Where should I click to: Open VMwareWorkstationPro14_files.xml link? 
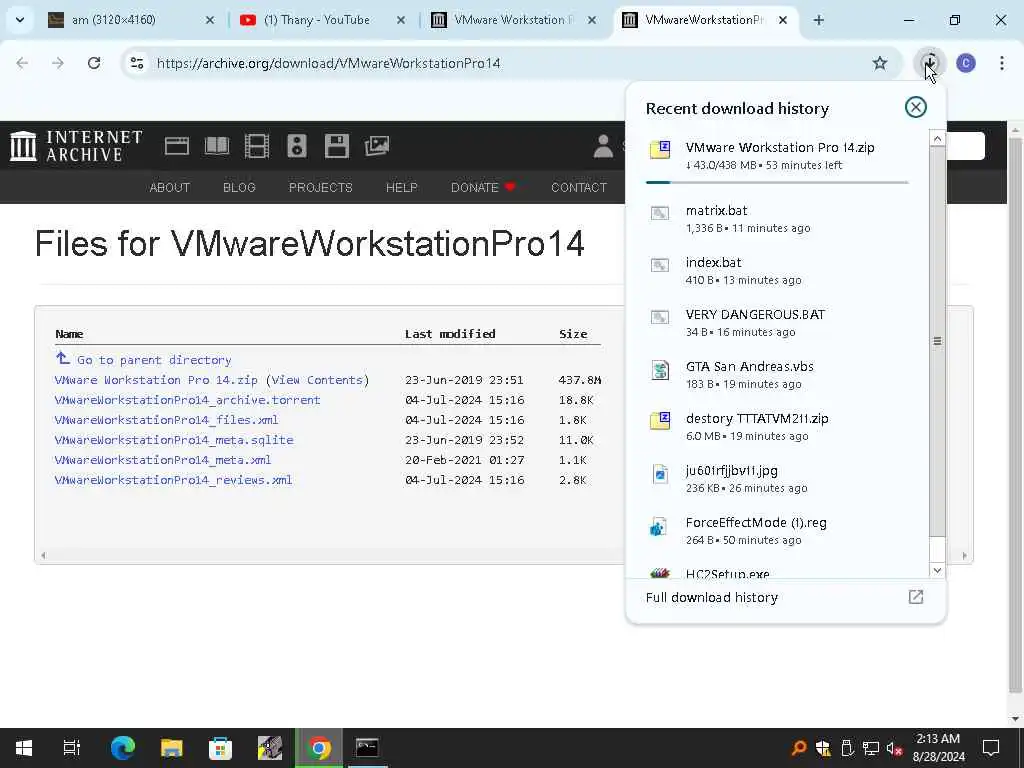click(167, 420)
